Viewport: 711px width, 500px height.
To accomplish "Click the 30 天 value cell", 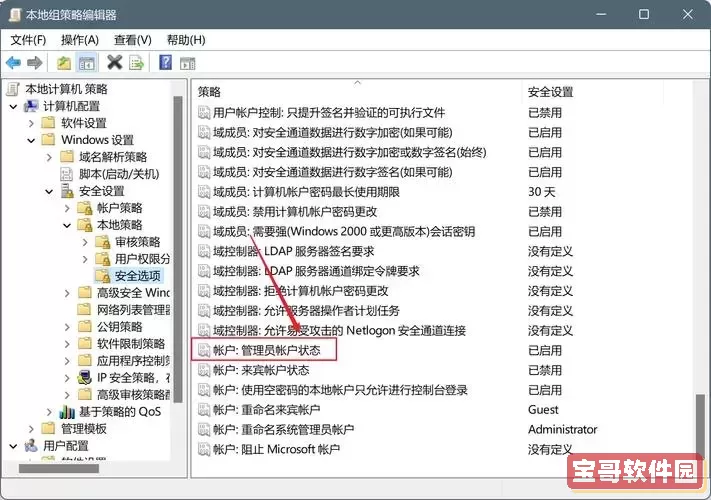I will pos(542,192).
